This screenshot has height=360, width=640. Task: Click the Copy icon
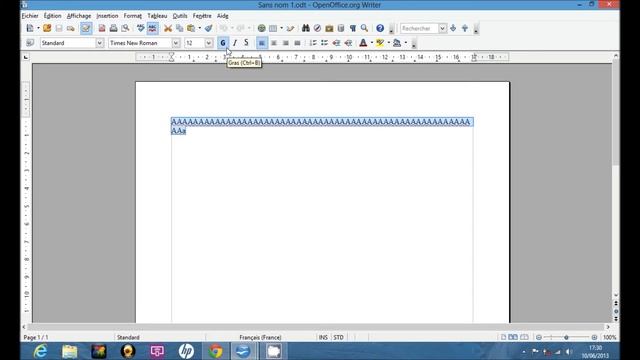coord(180,28)
